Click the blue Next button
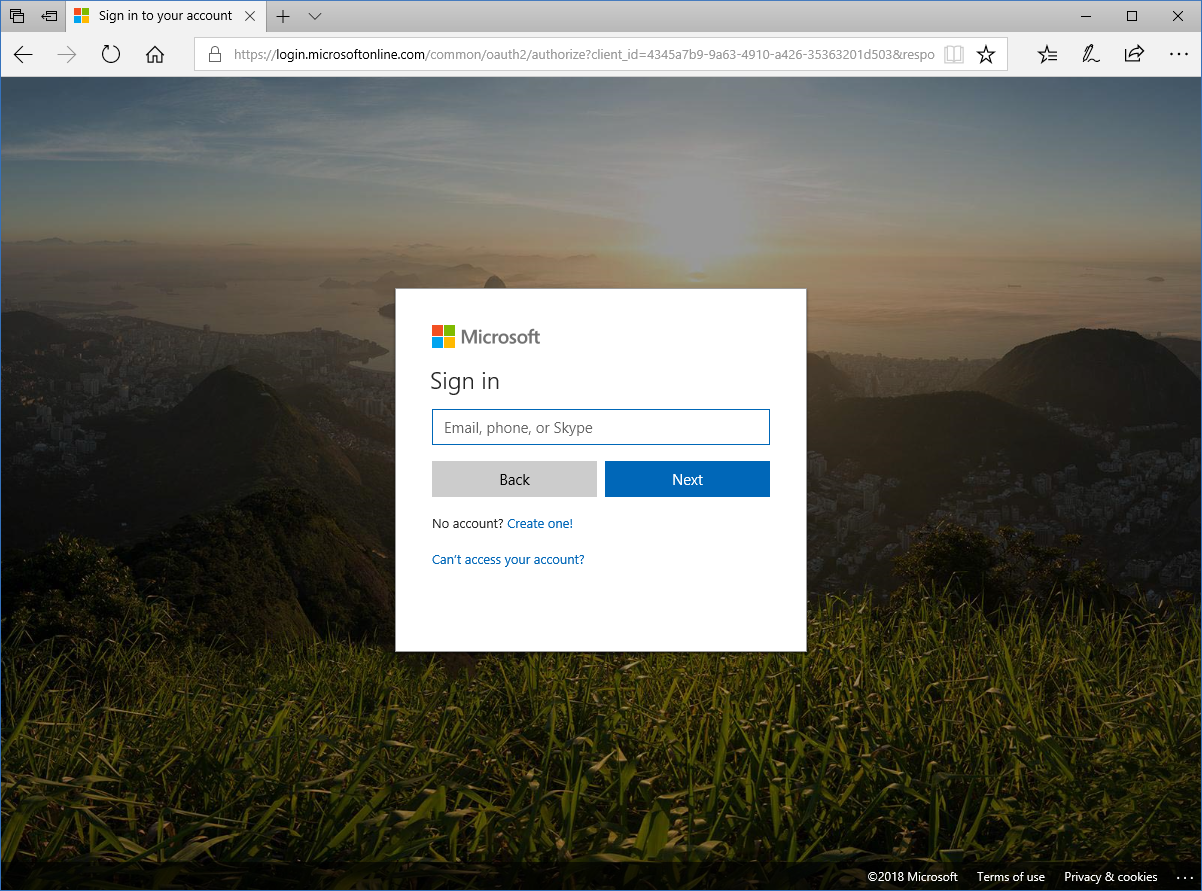This screenshot has height=891, width=1202. (x=687, y=479)
